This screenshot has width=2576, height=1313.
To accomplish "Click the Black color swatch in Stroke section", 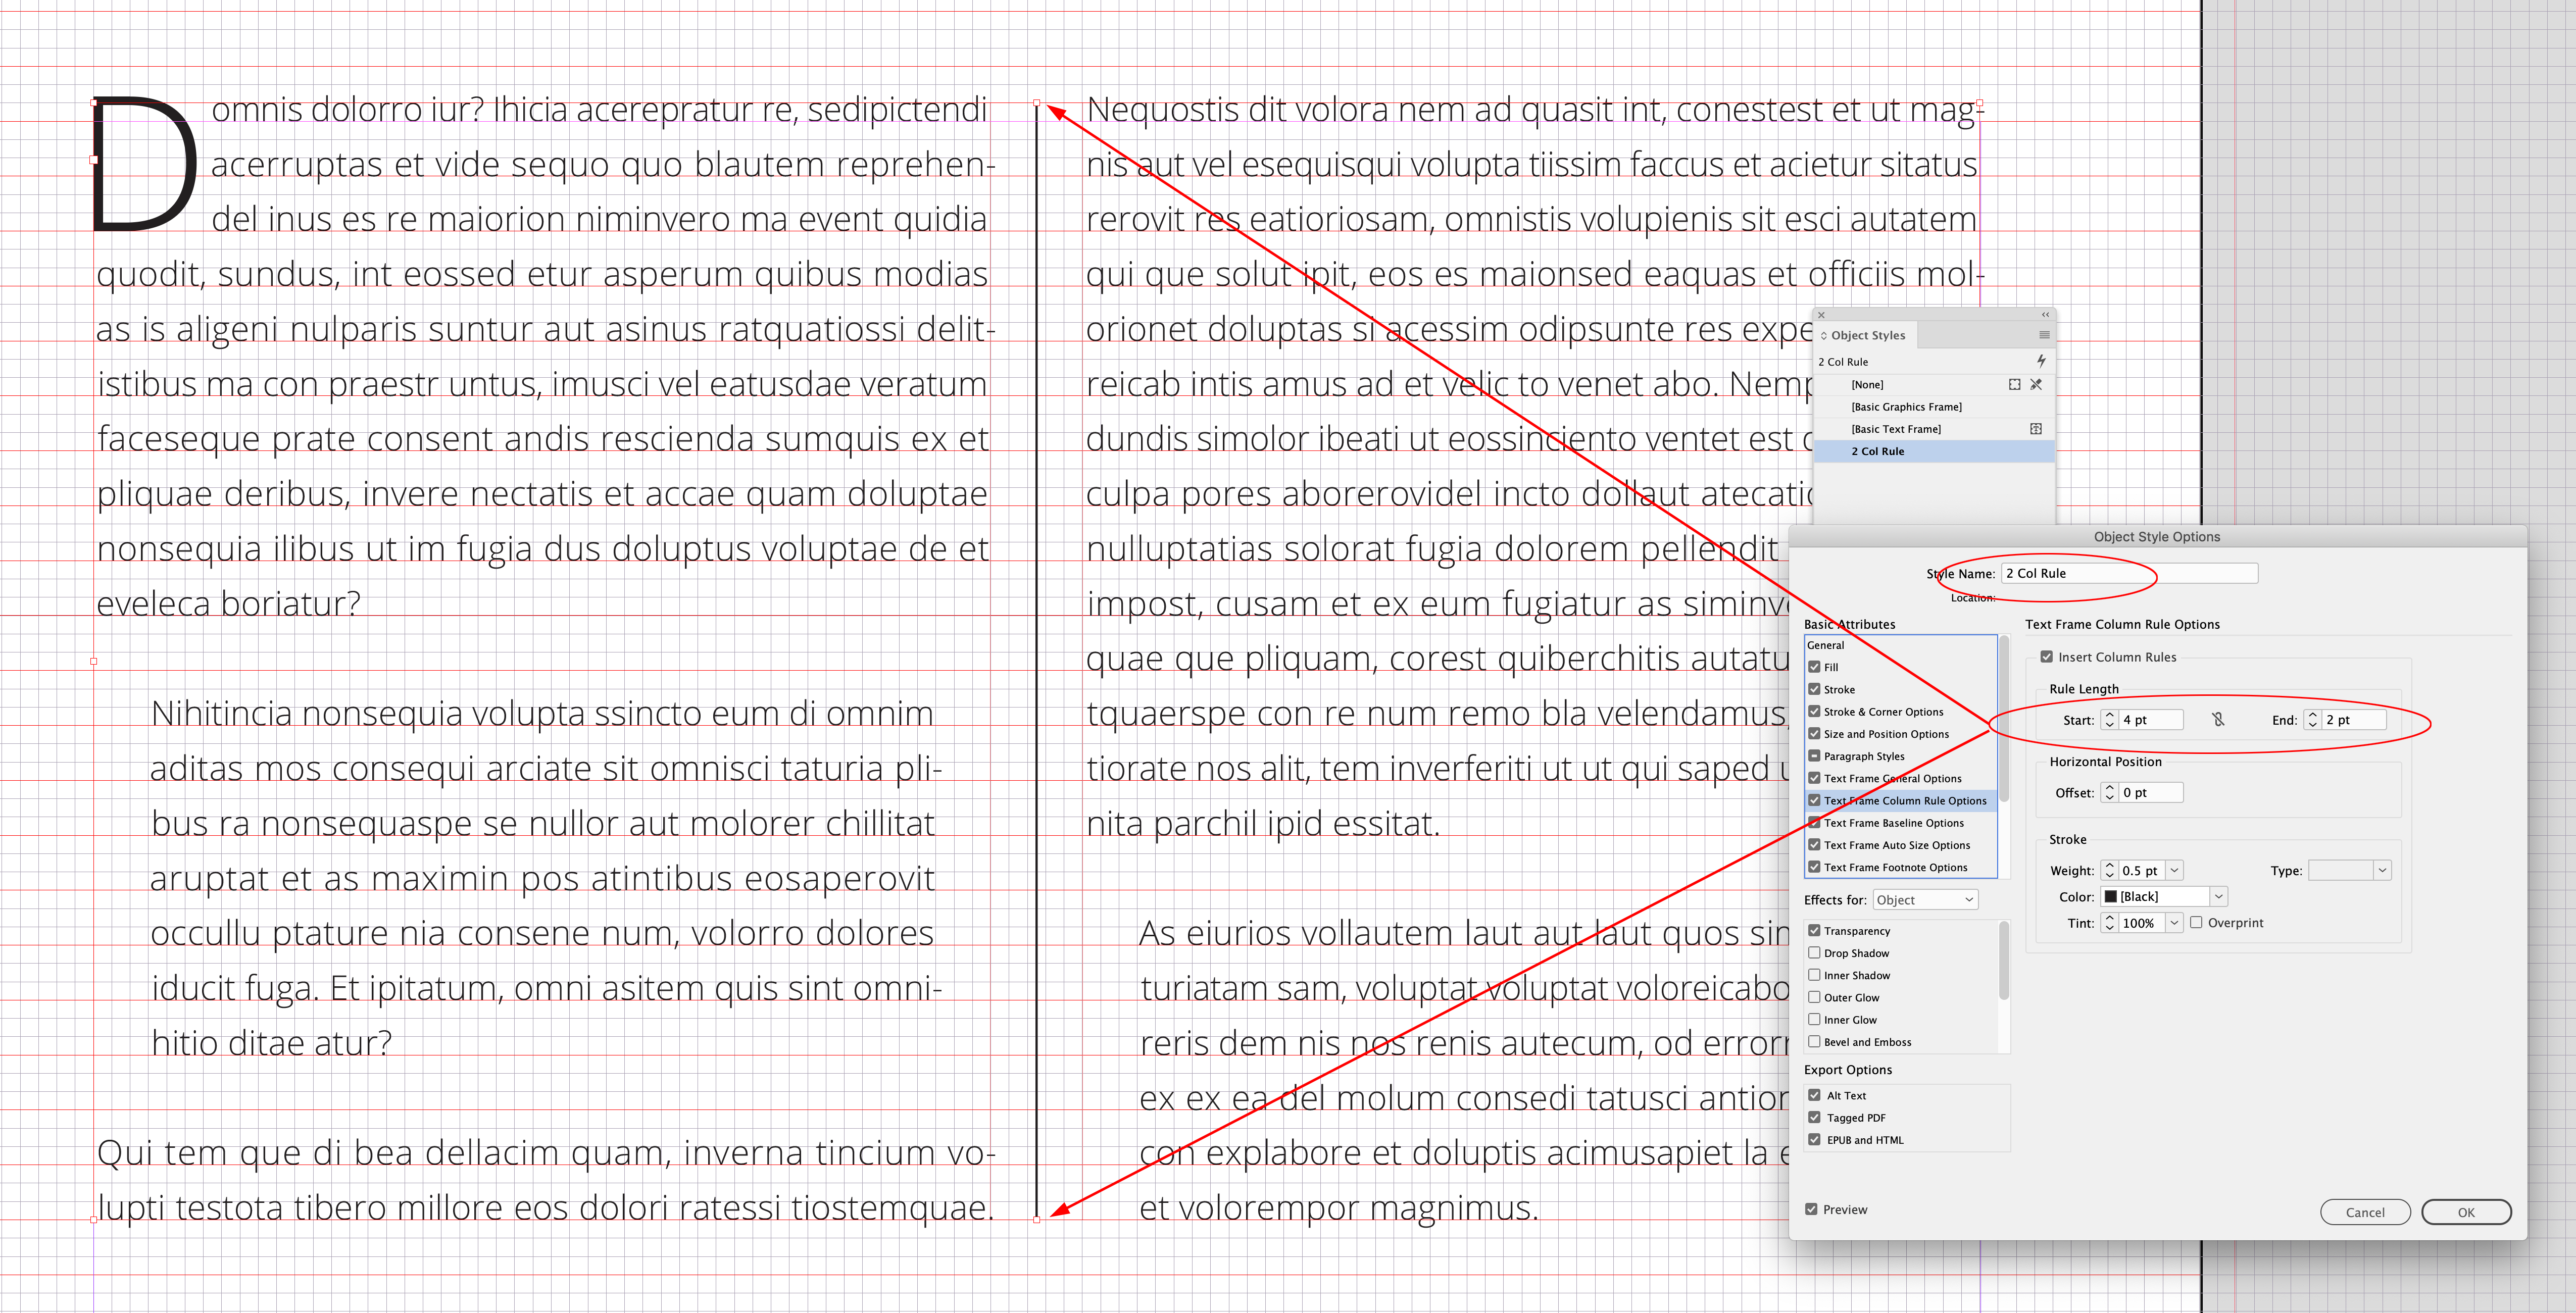I will 2112,896.
